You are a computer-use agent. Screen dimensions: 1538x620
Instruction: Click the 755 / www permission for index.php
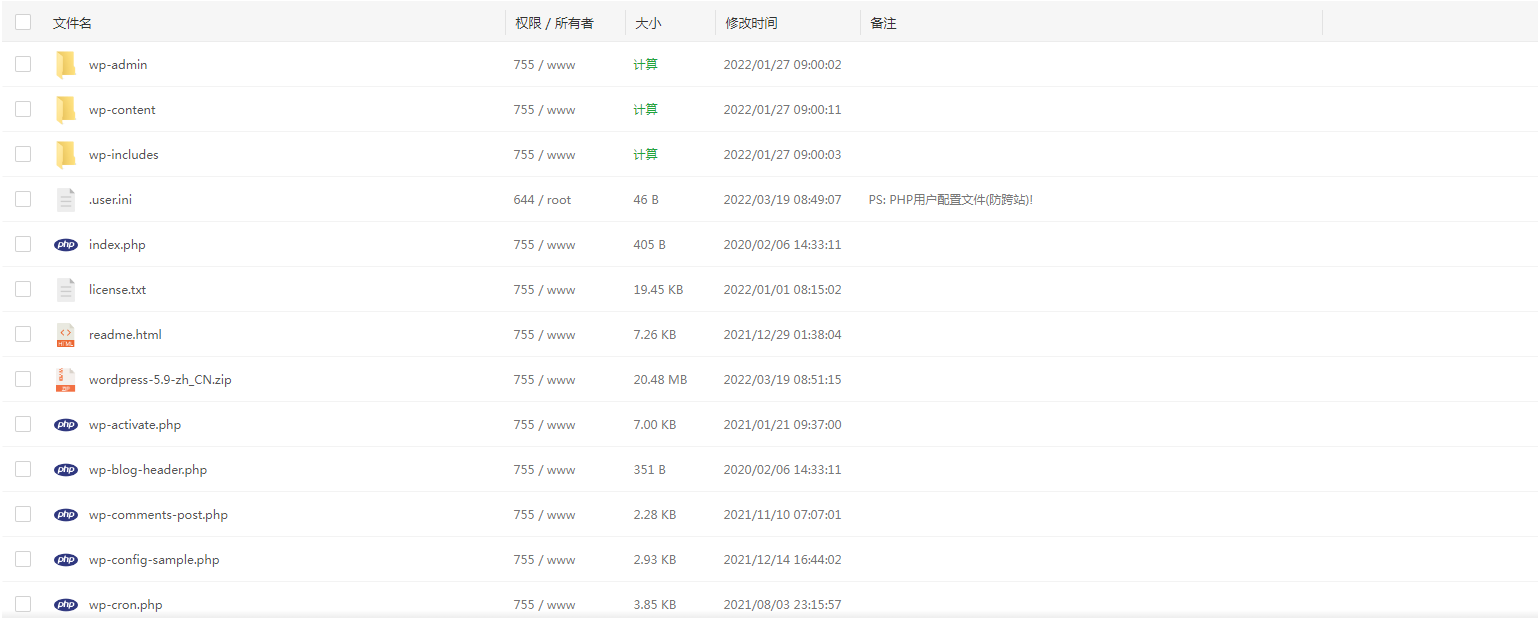click(544, 245)
